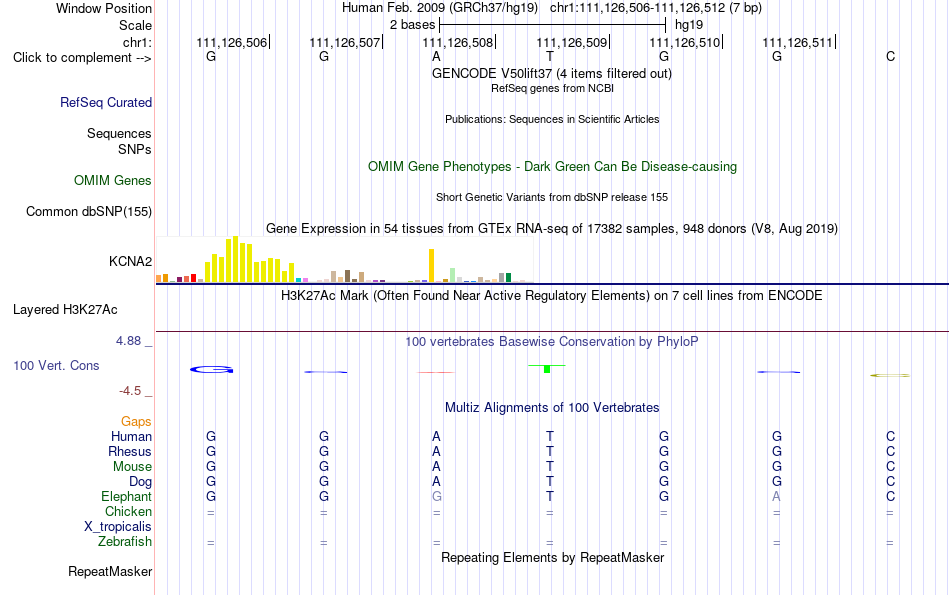Click the Elephant mismatched G base
This screenshot has height=595, width=950.
coord(437,497)
